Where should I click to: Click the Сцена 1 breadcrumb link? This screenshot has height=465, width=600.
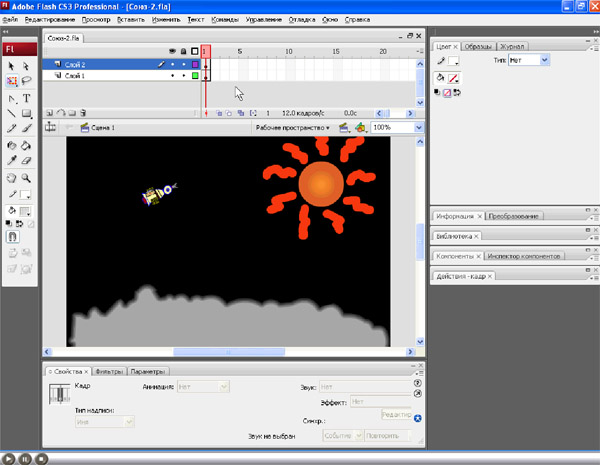point(102,128)
